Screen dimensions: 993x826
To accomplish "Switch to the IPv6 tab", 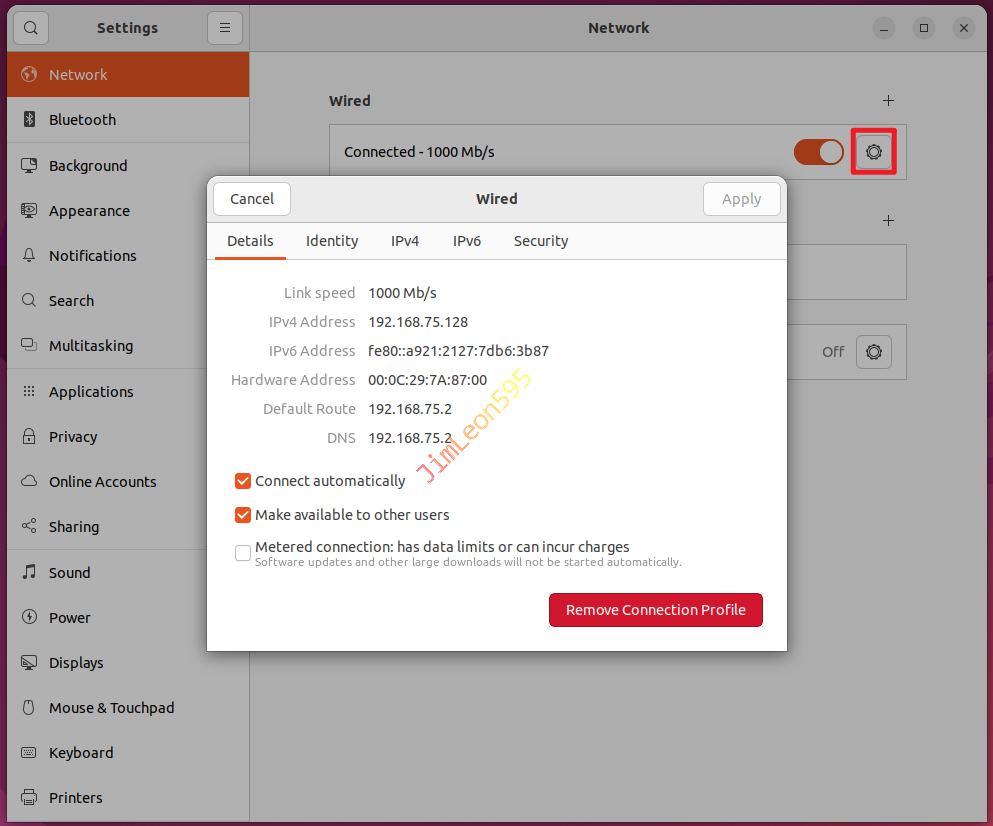I will pos(466,241).
